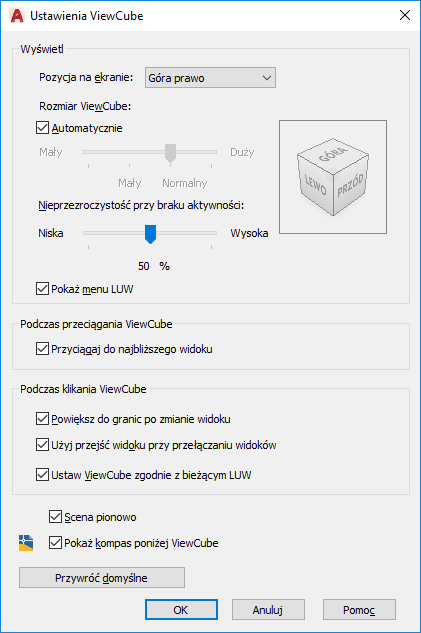The height and width of the screenshot is (633, 421).
Task: Uncheck Użyj przejść widoku przy przełączaniu widoków
Action: click(42, 444)
